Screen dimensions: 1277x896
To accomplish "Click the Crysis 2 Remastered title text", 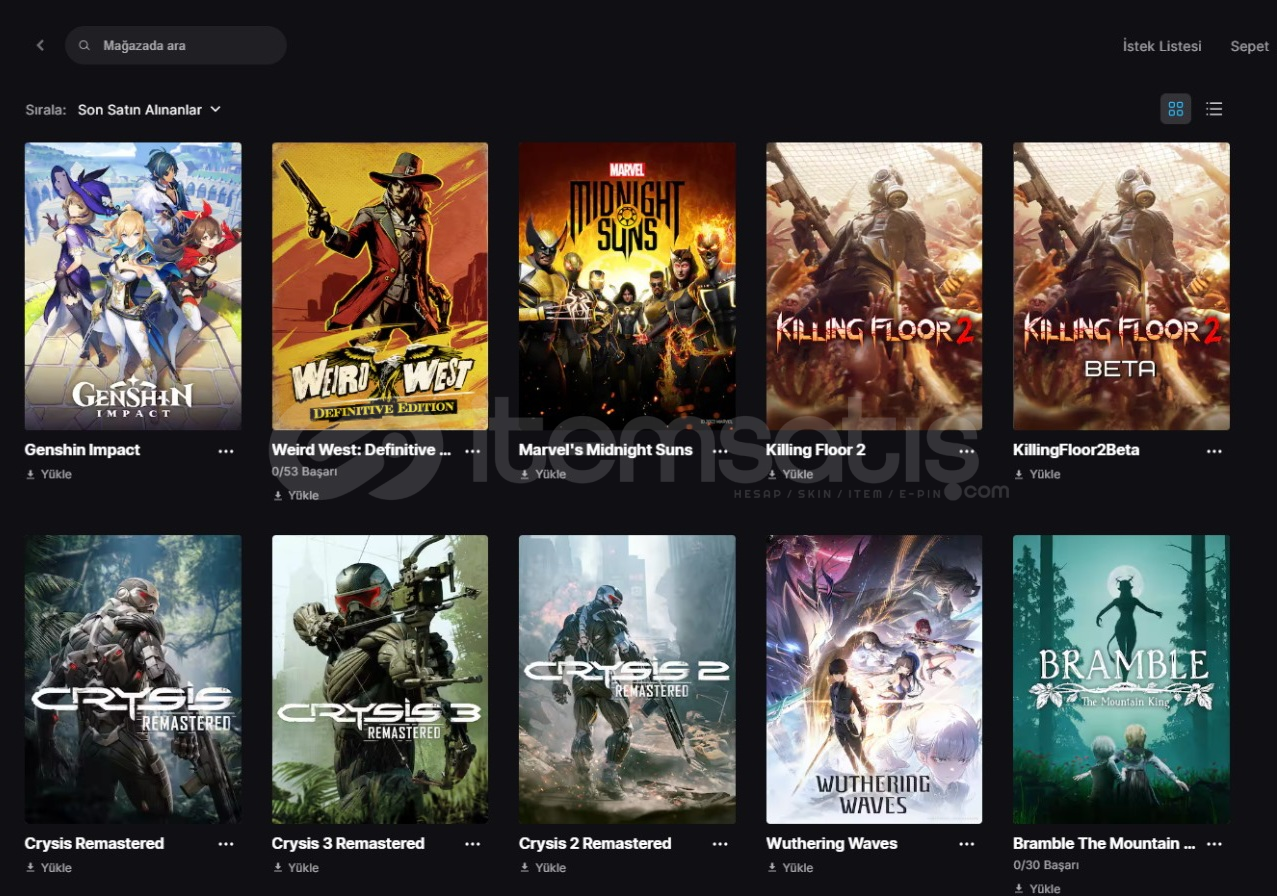I will click(595, 843).
